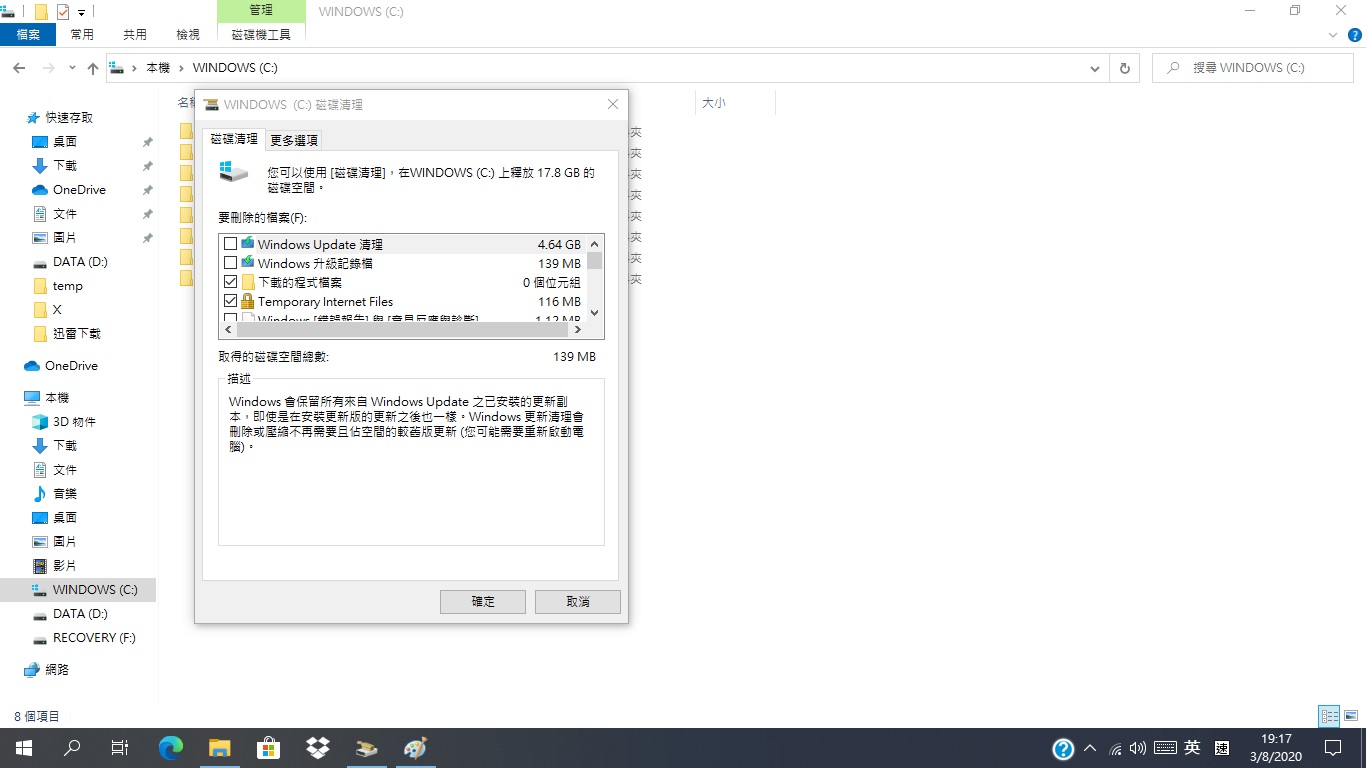Open DATA (D:) in quick access
Viewport: 1366px width, 768px height.
pyautogui.click(x=80, y=261)
